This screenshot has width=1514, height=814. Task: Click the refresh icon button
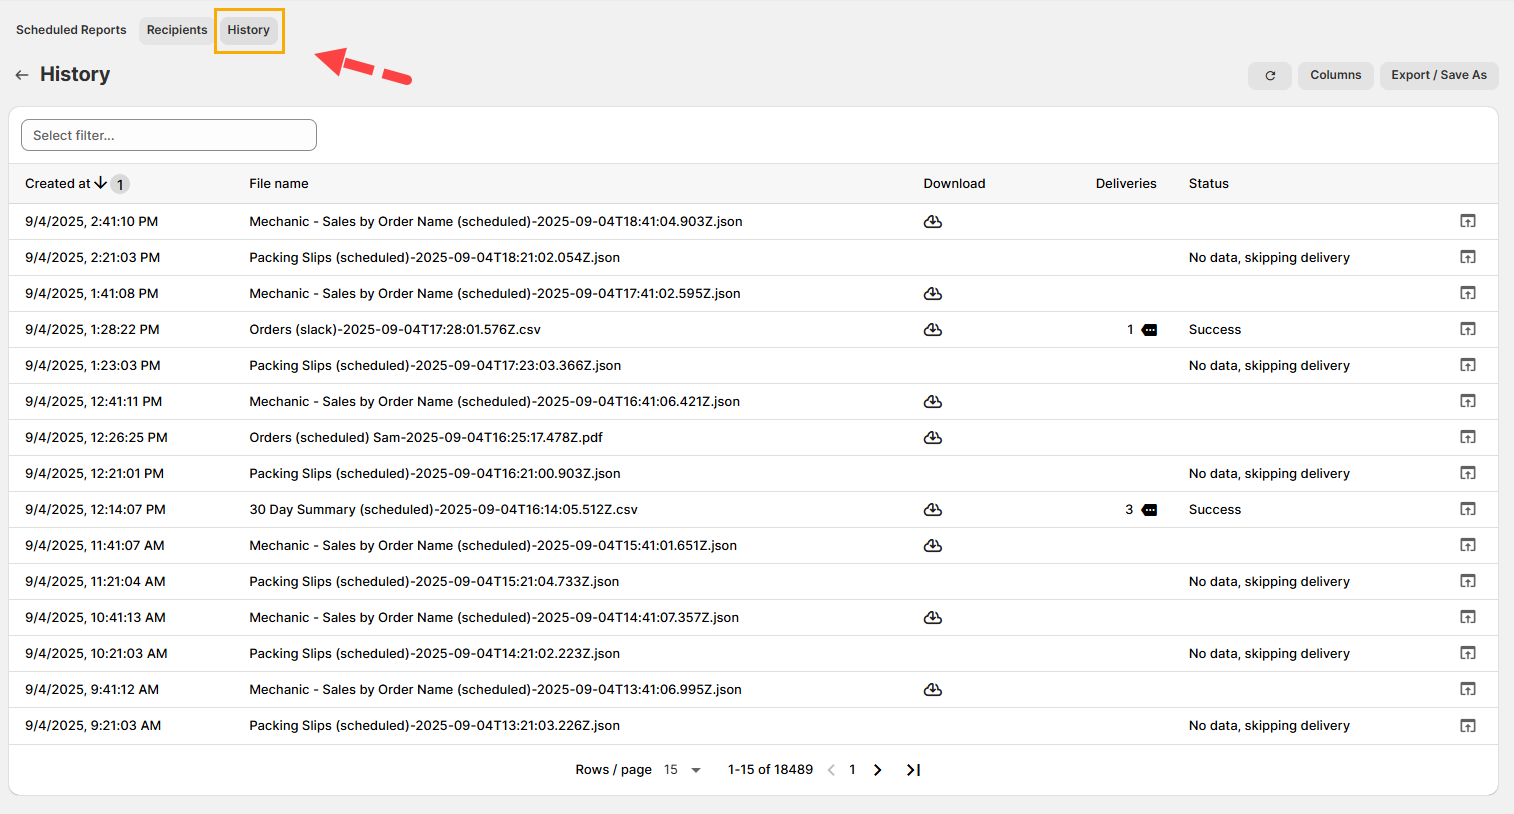(x=1269, y=75)
